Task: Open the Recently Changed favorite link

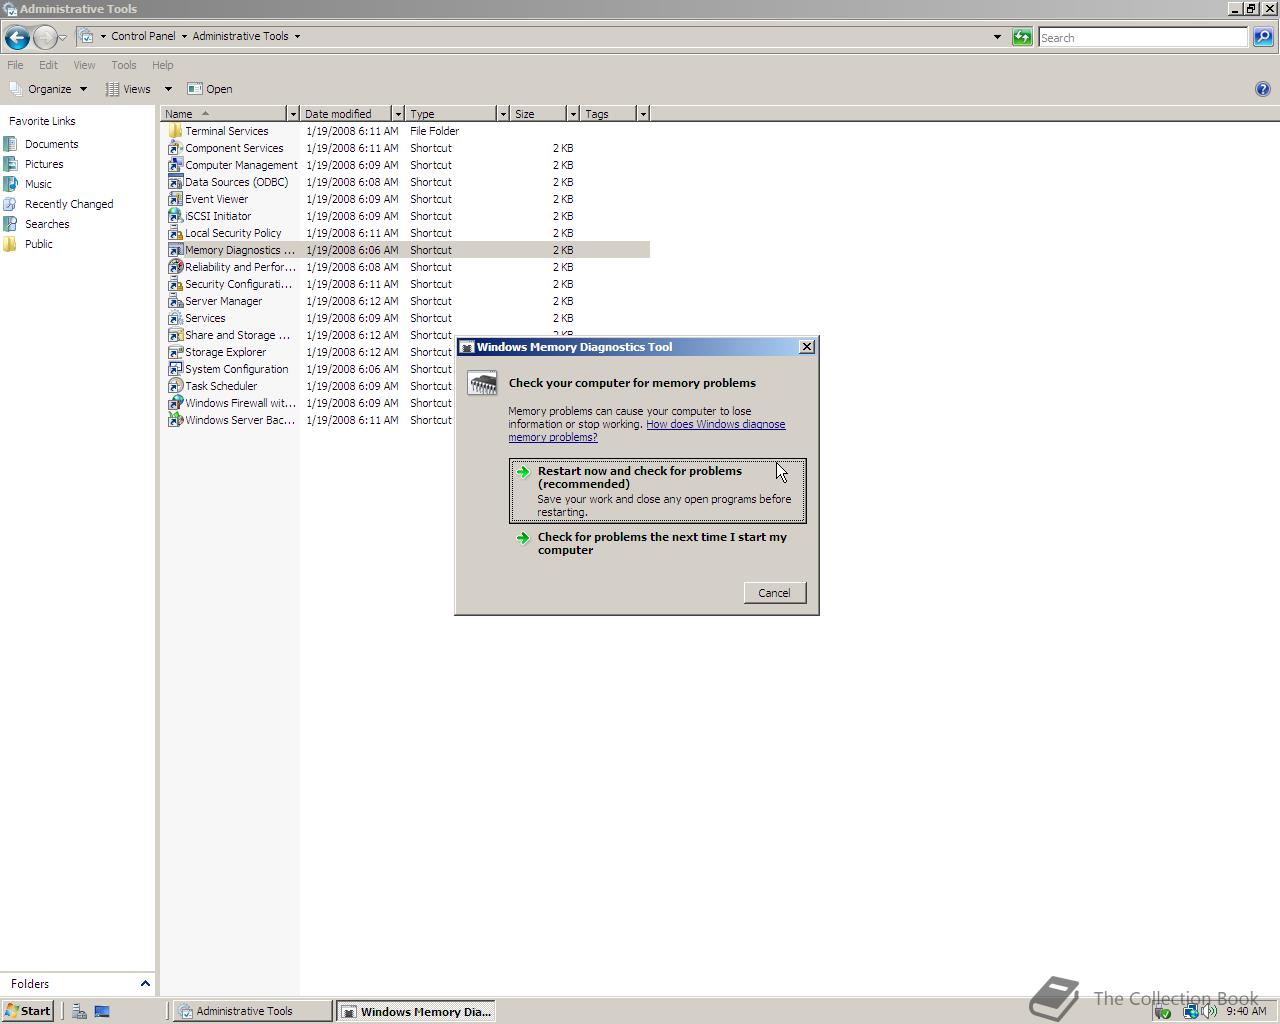Action: tap(69, 204)
